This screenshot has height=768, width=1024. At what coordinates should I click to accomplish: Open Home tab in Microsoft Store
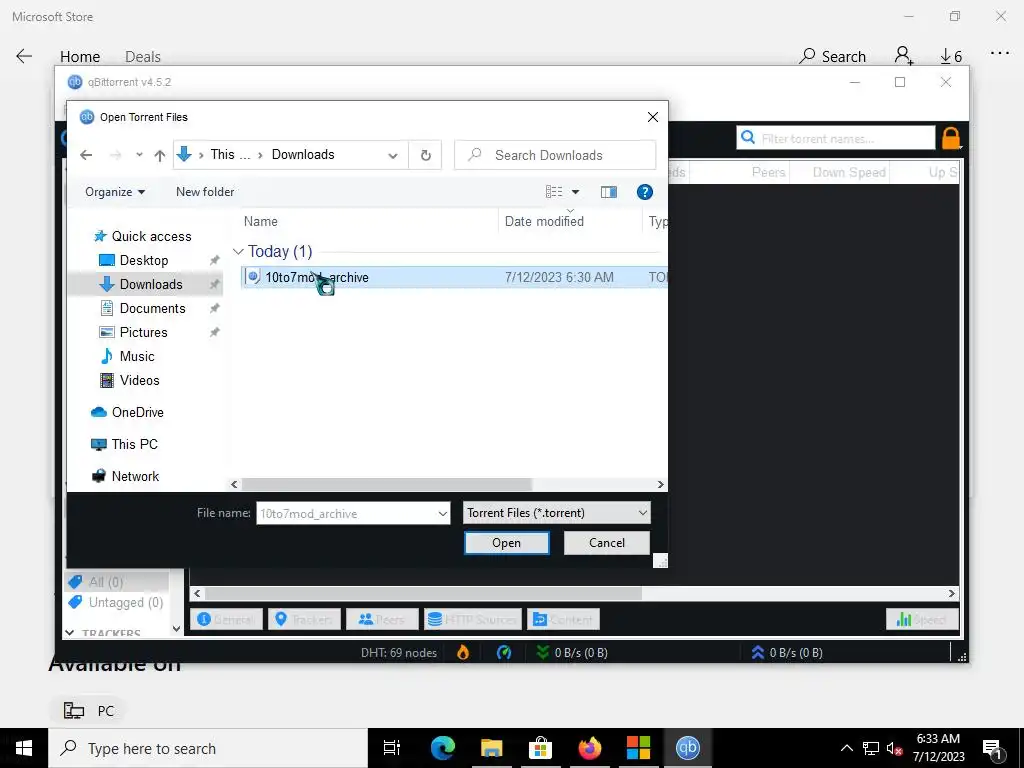[80, 57]
